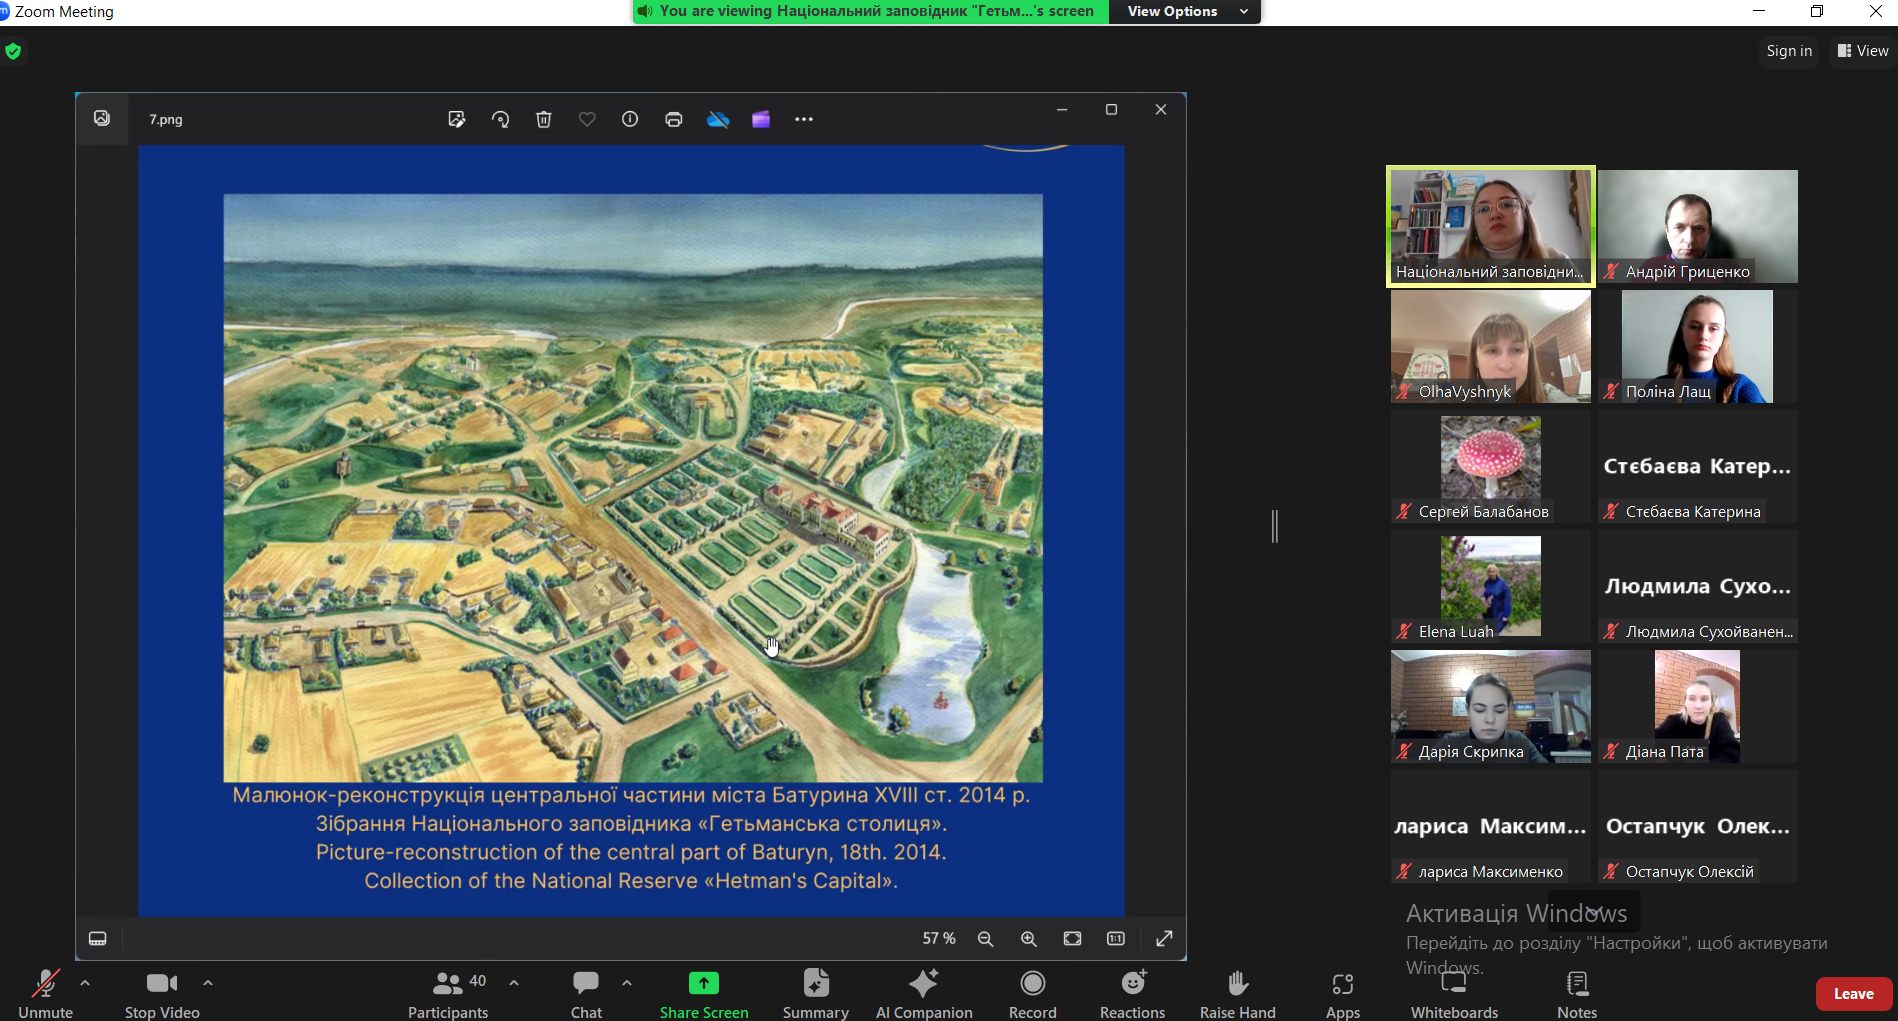1898x1021 pixels.
Task: Open the Chat panel
Action: point(586,995)
